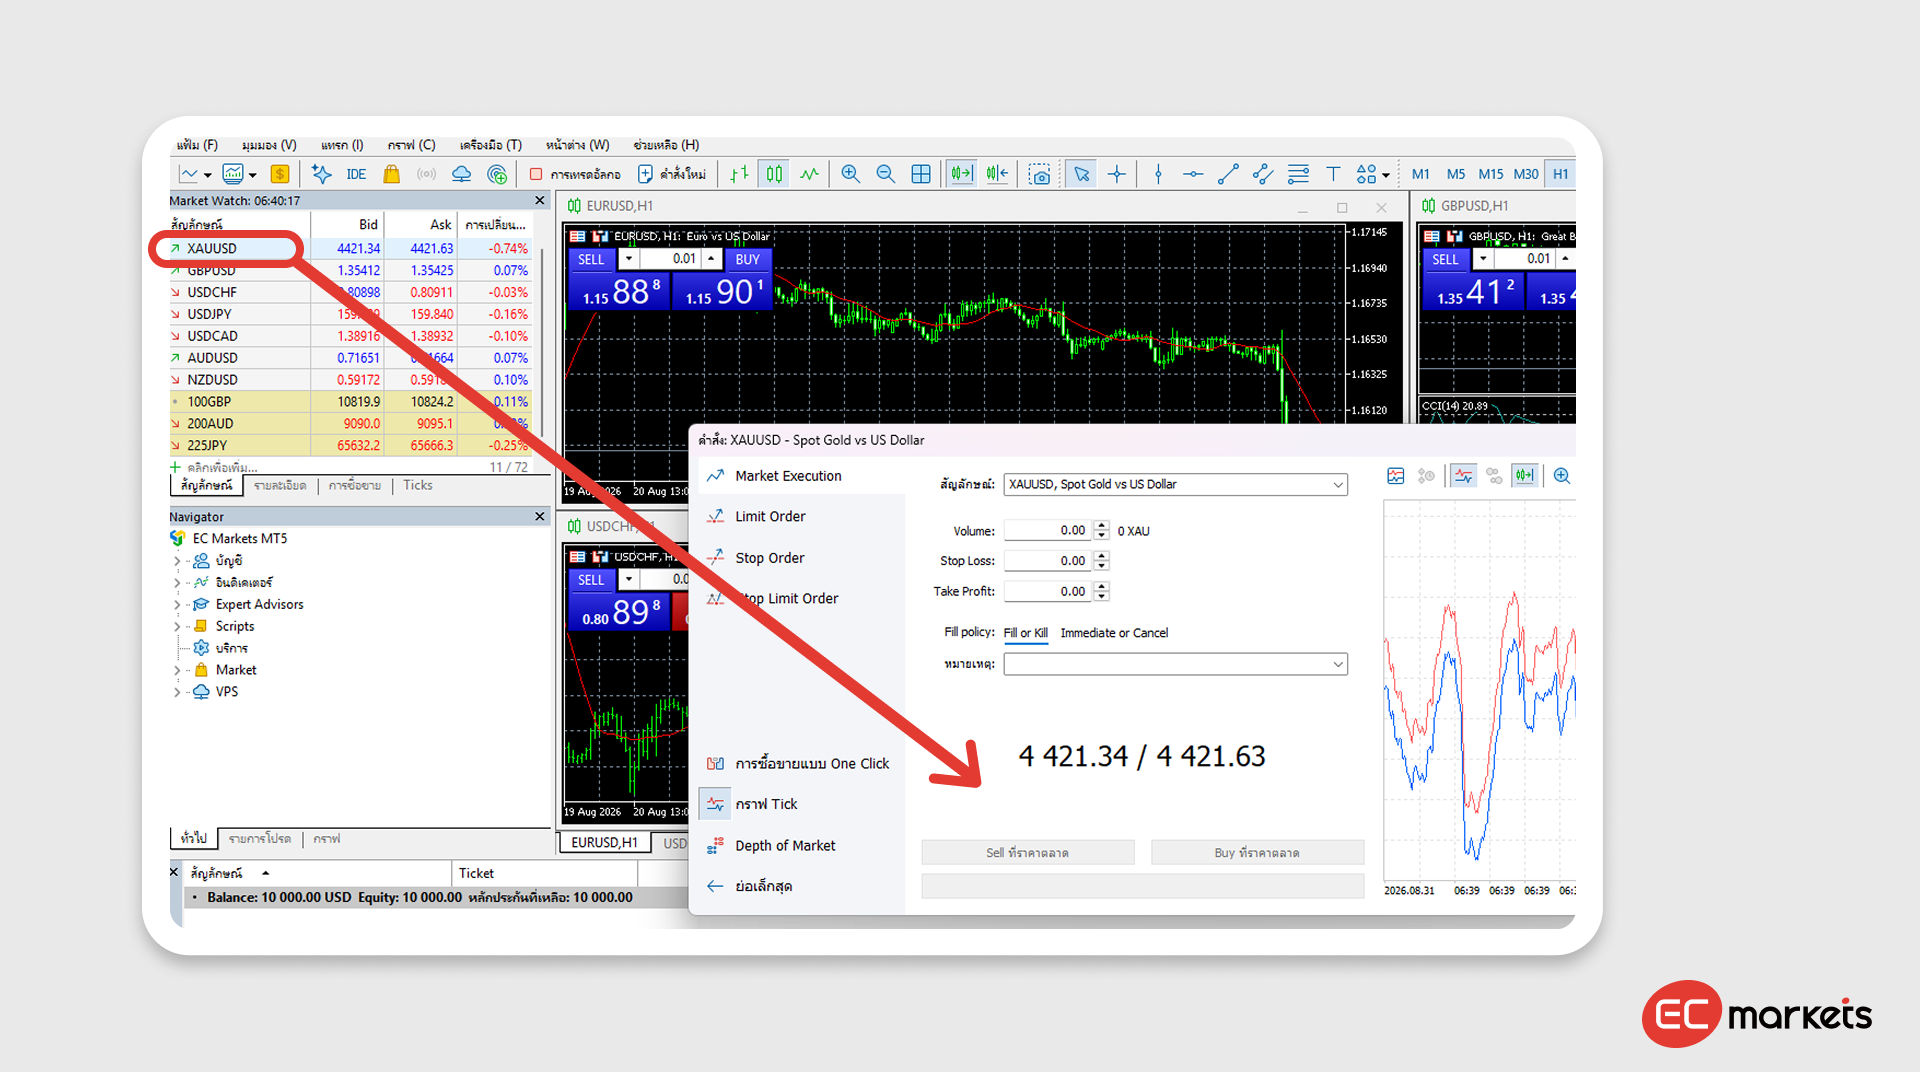Image resolution: width=1920 pixels, height=1072 pixels.
Task: Click the Stop Loss input field
Action: 1048,561
